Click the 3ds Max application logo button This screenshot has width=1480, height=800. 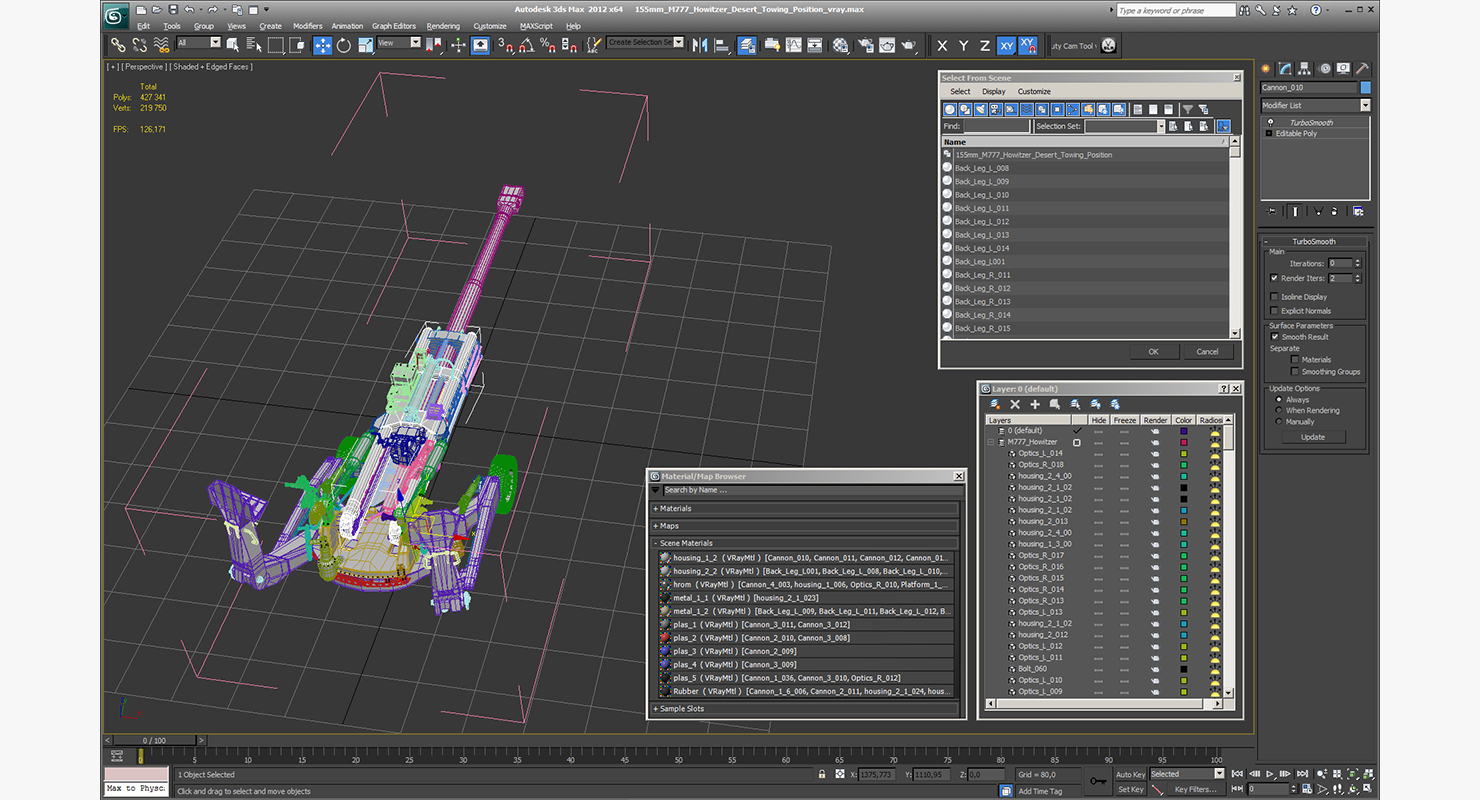tap(116, 14)
